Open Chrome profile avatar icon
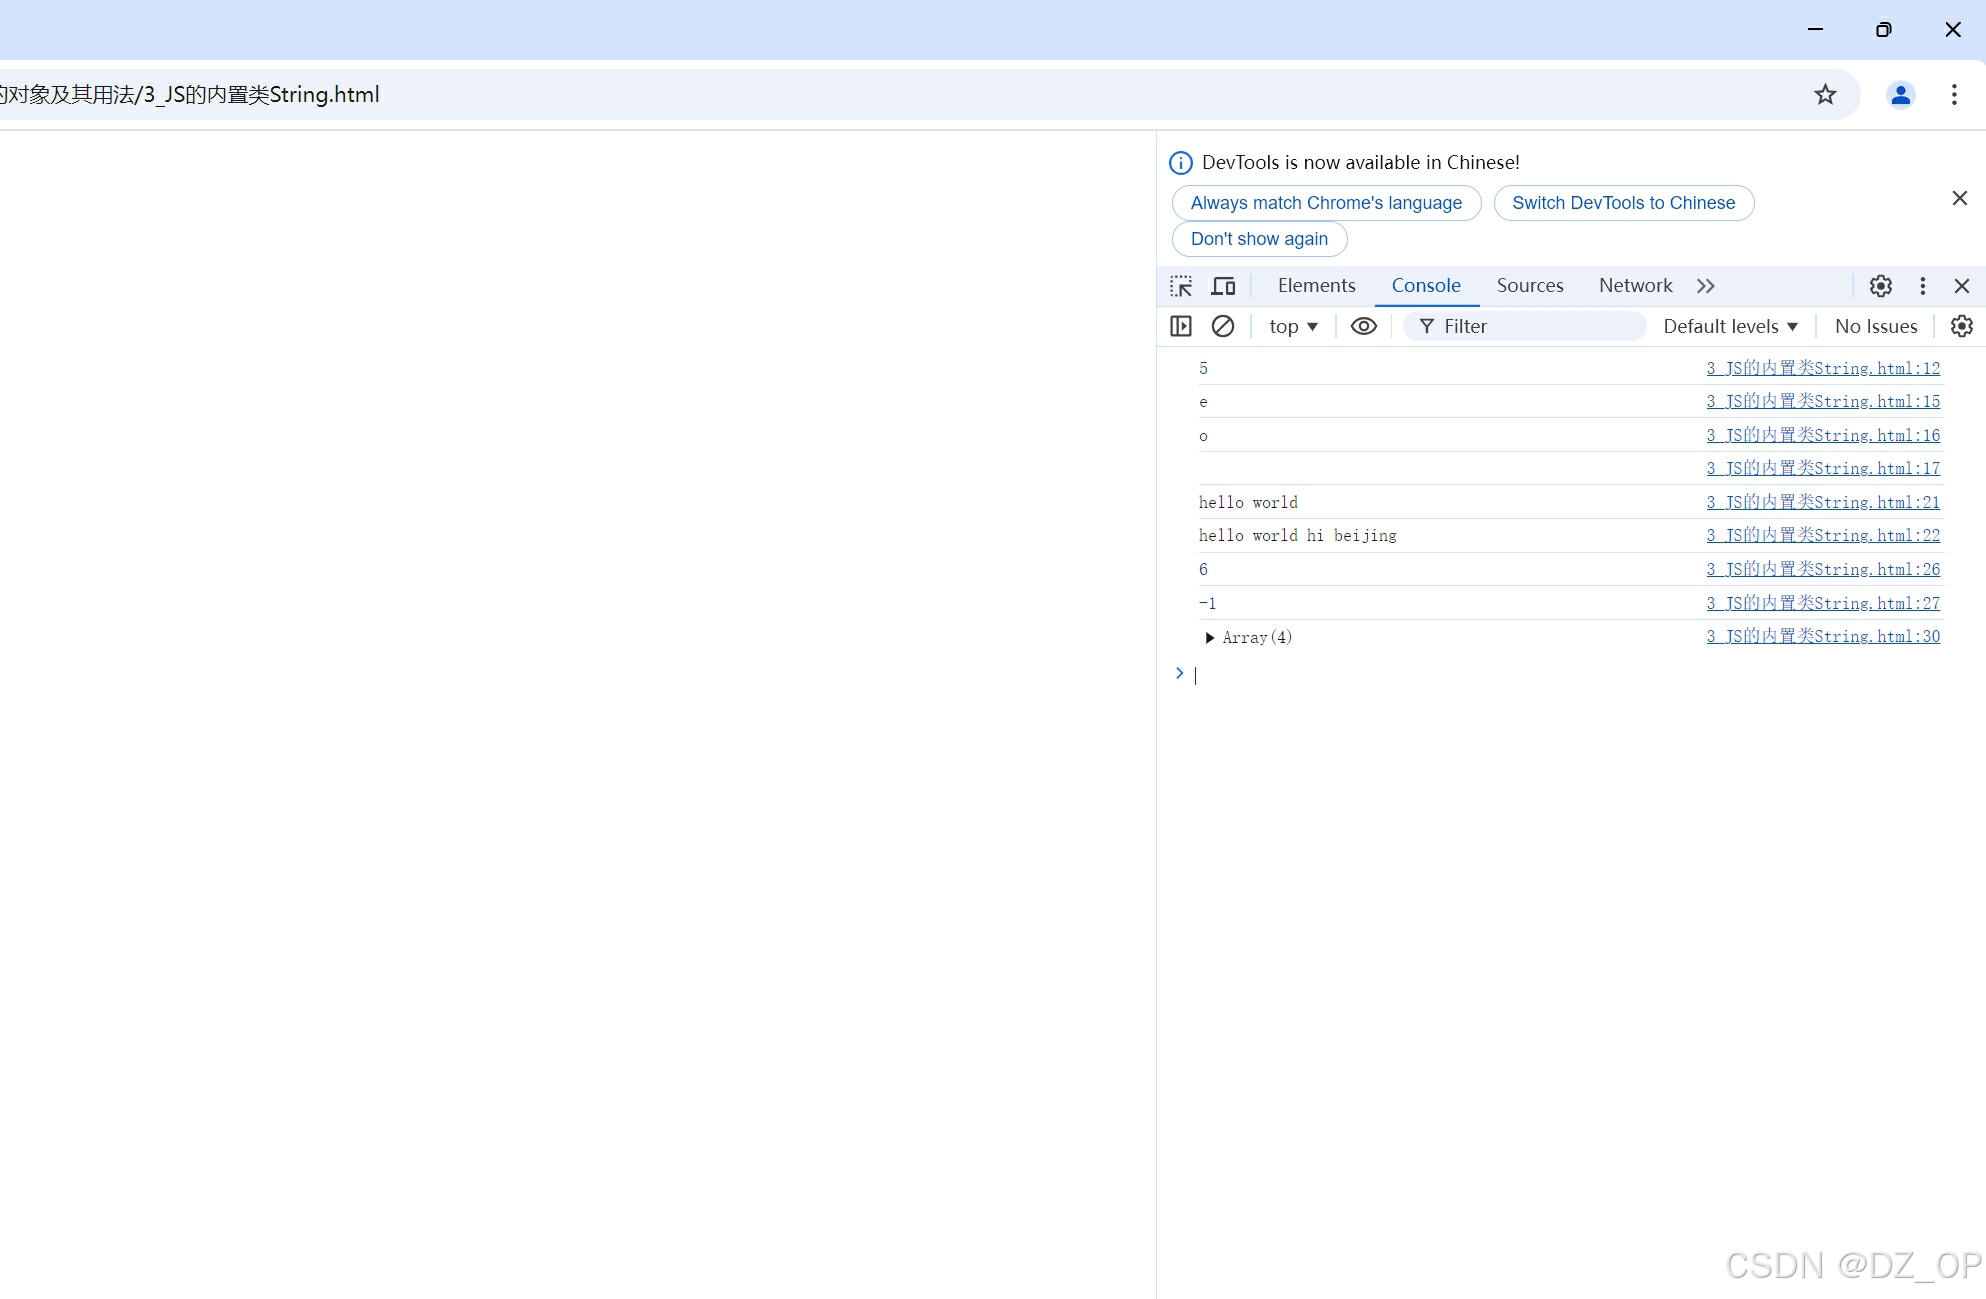This screenshot has height=1299, width=1986. click(x=1900, y=94)
